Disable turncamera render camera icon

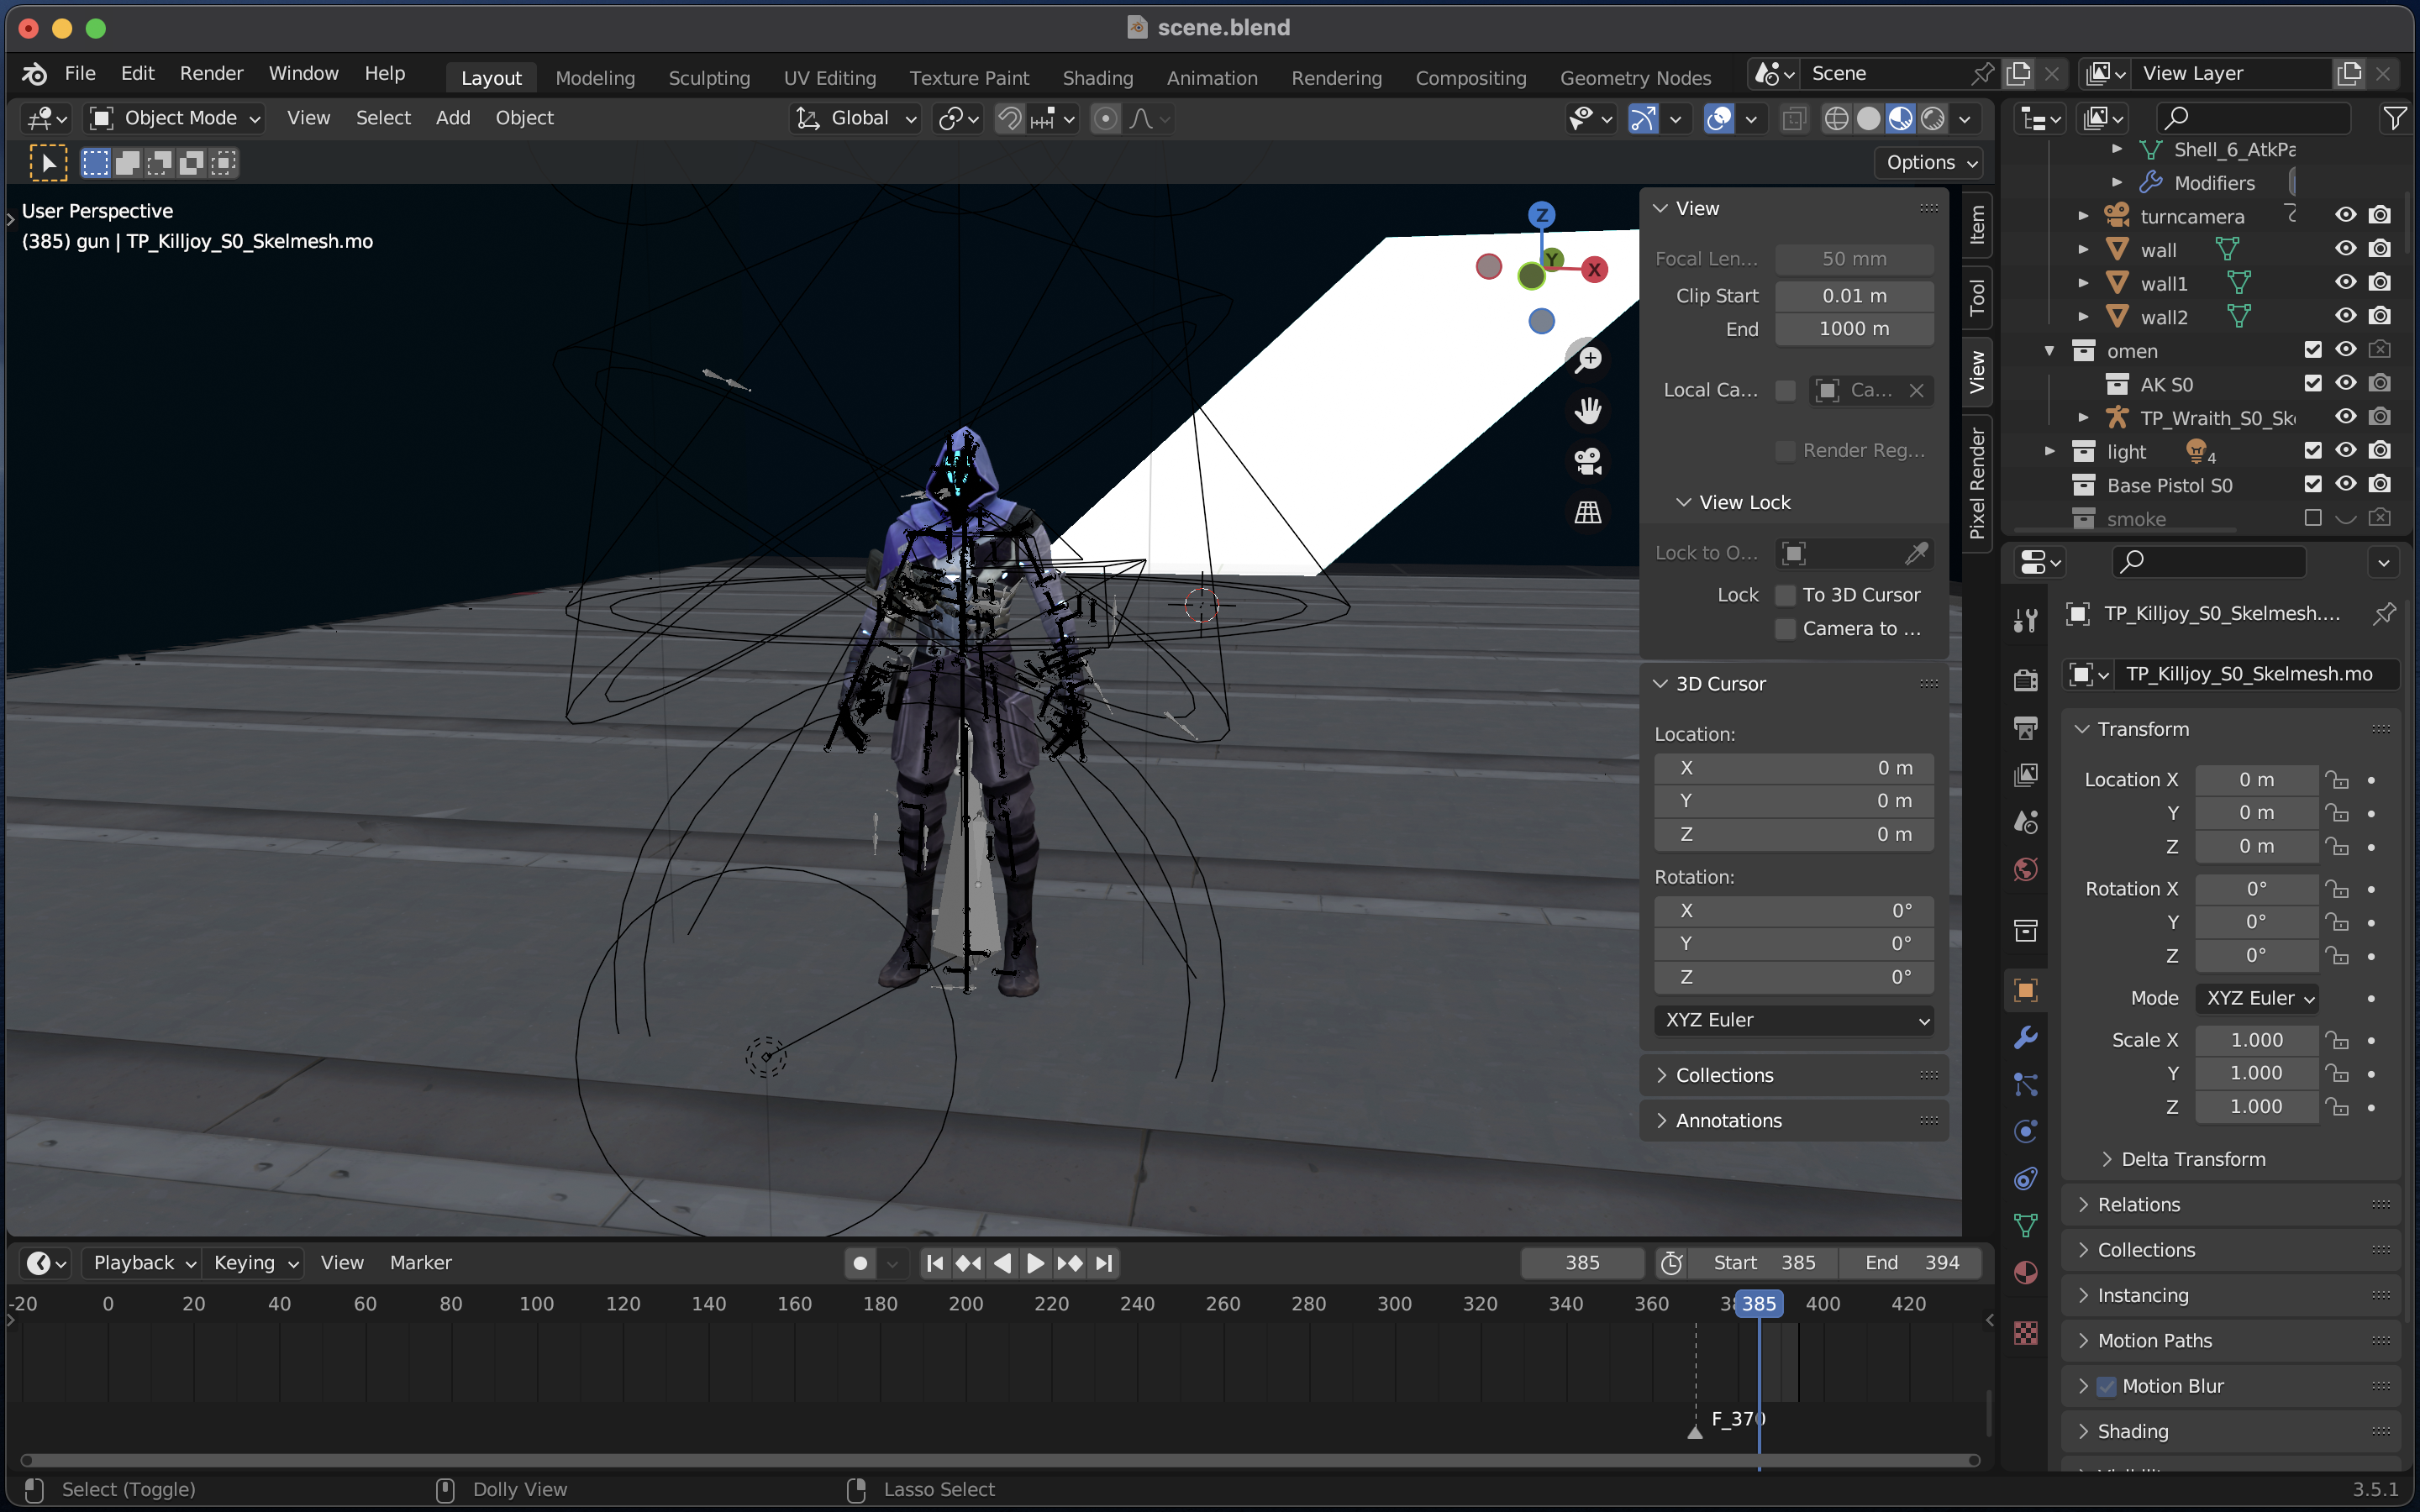click(x=2380, y=215)
